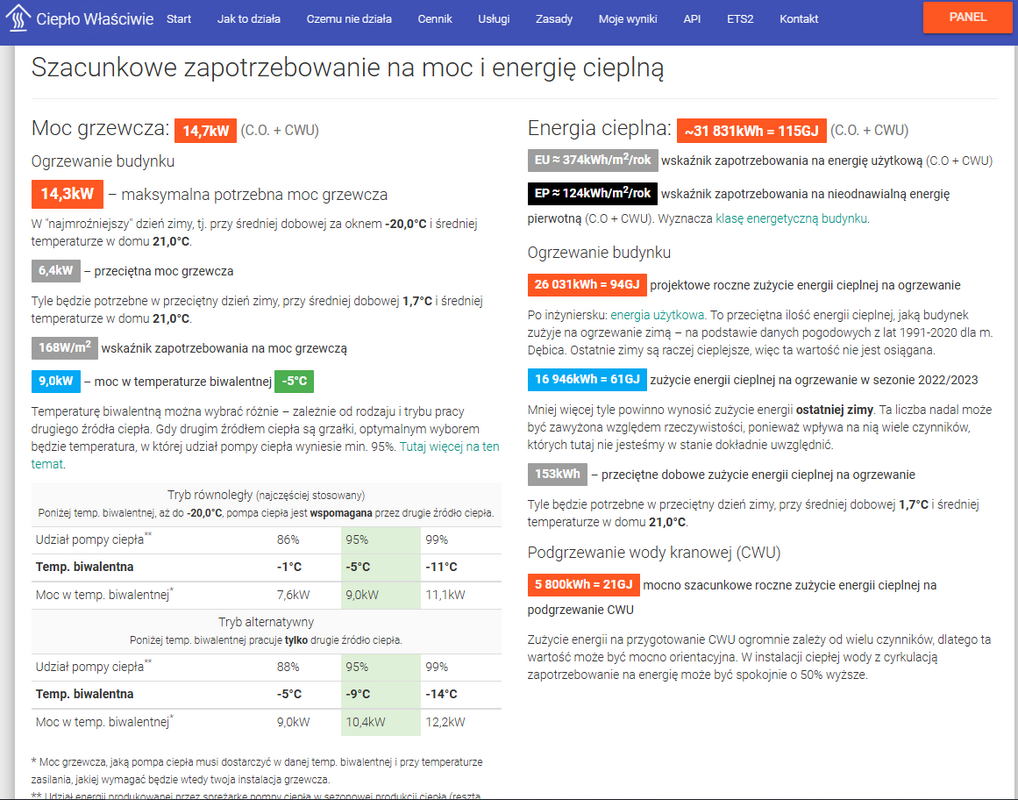Click the 14,7kW heating power badge
The image size is (1018, 800).
click(x=205, y=130)
